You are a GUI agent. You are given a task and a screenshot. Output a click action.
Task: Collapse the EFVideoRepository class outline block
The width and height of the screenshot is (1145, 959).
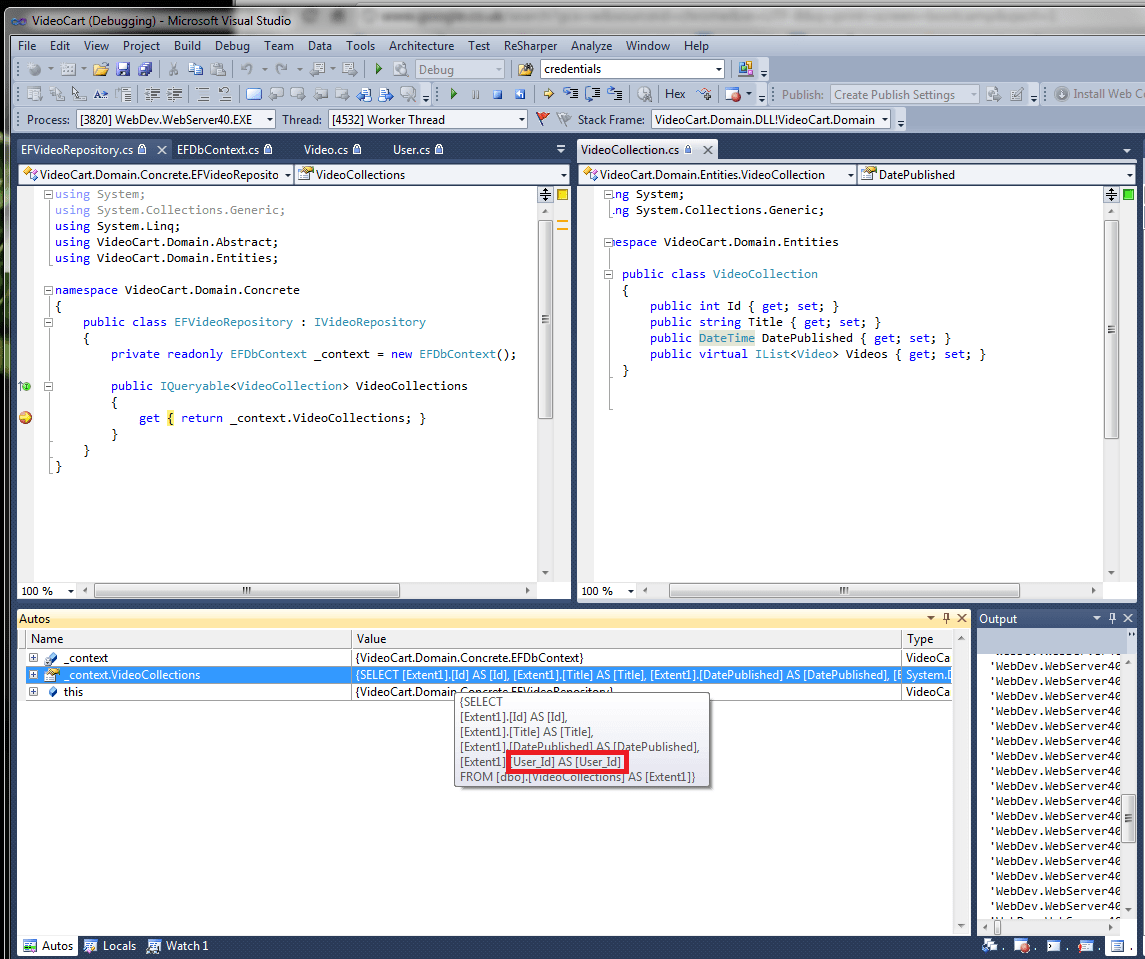[48, 322]
